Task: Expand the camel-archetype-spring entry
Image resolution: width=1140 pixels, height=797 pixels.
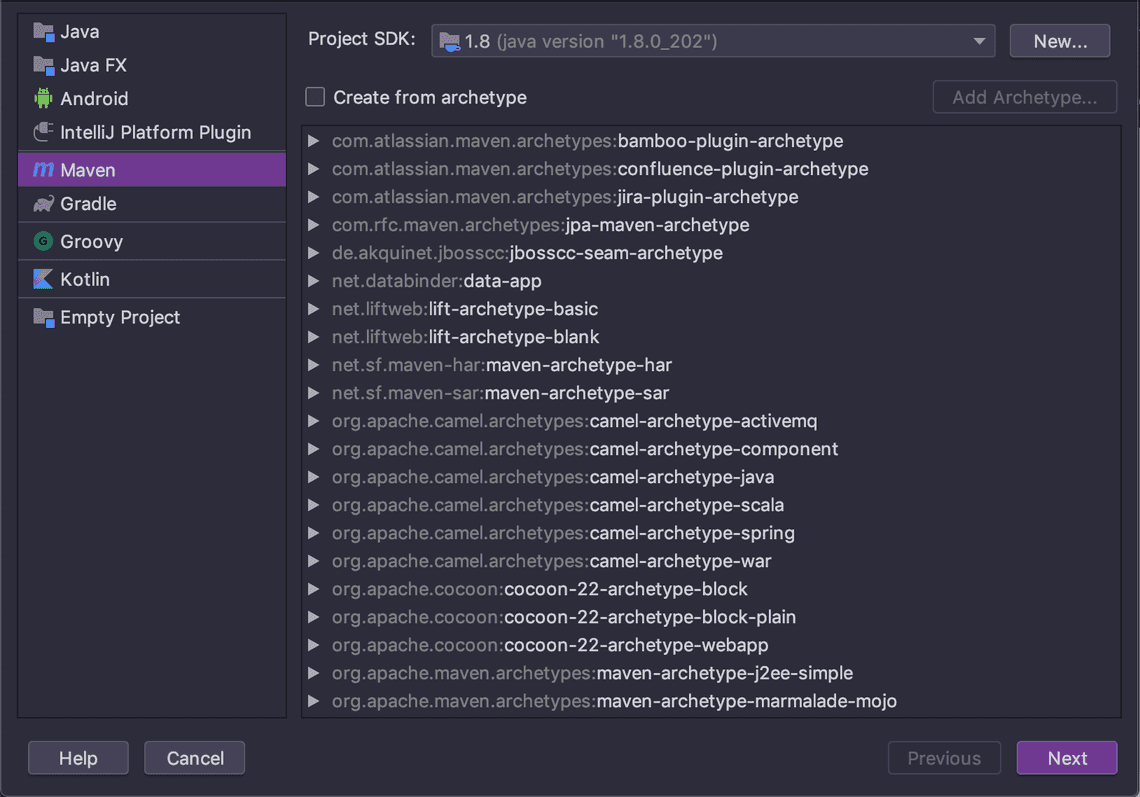Action: point(313,533)
